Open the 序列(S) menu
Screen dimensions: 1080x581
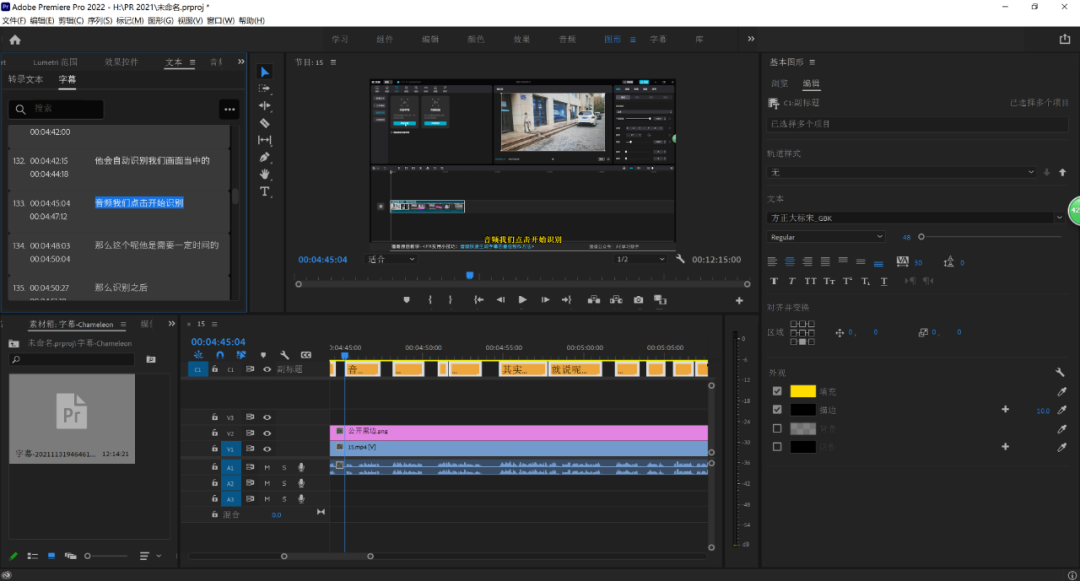101,20
